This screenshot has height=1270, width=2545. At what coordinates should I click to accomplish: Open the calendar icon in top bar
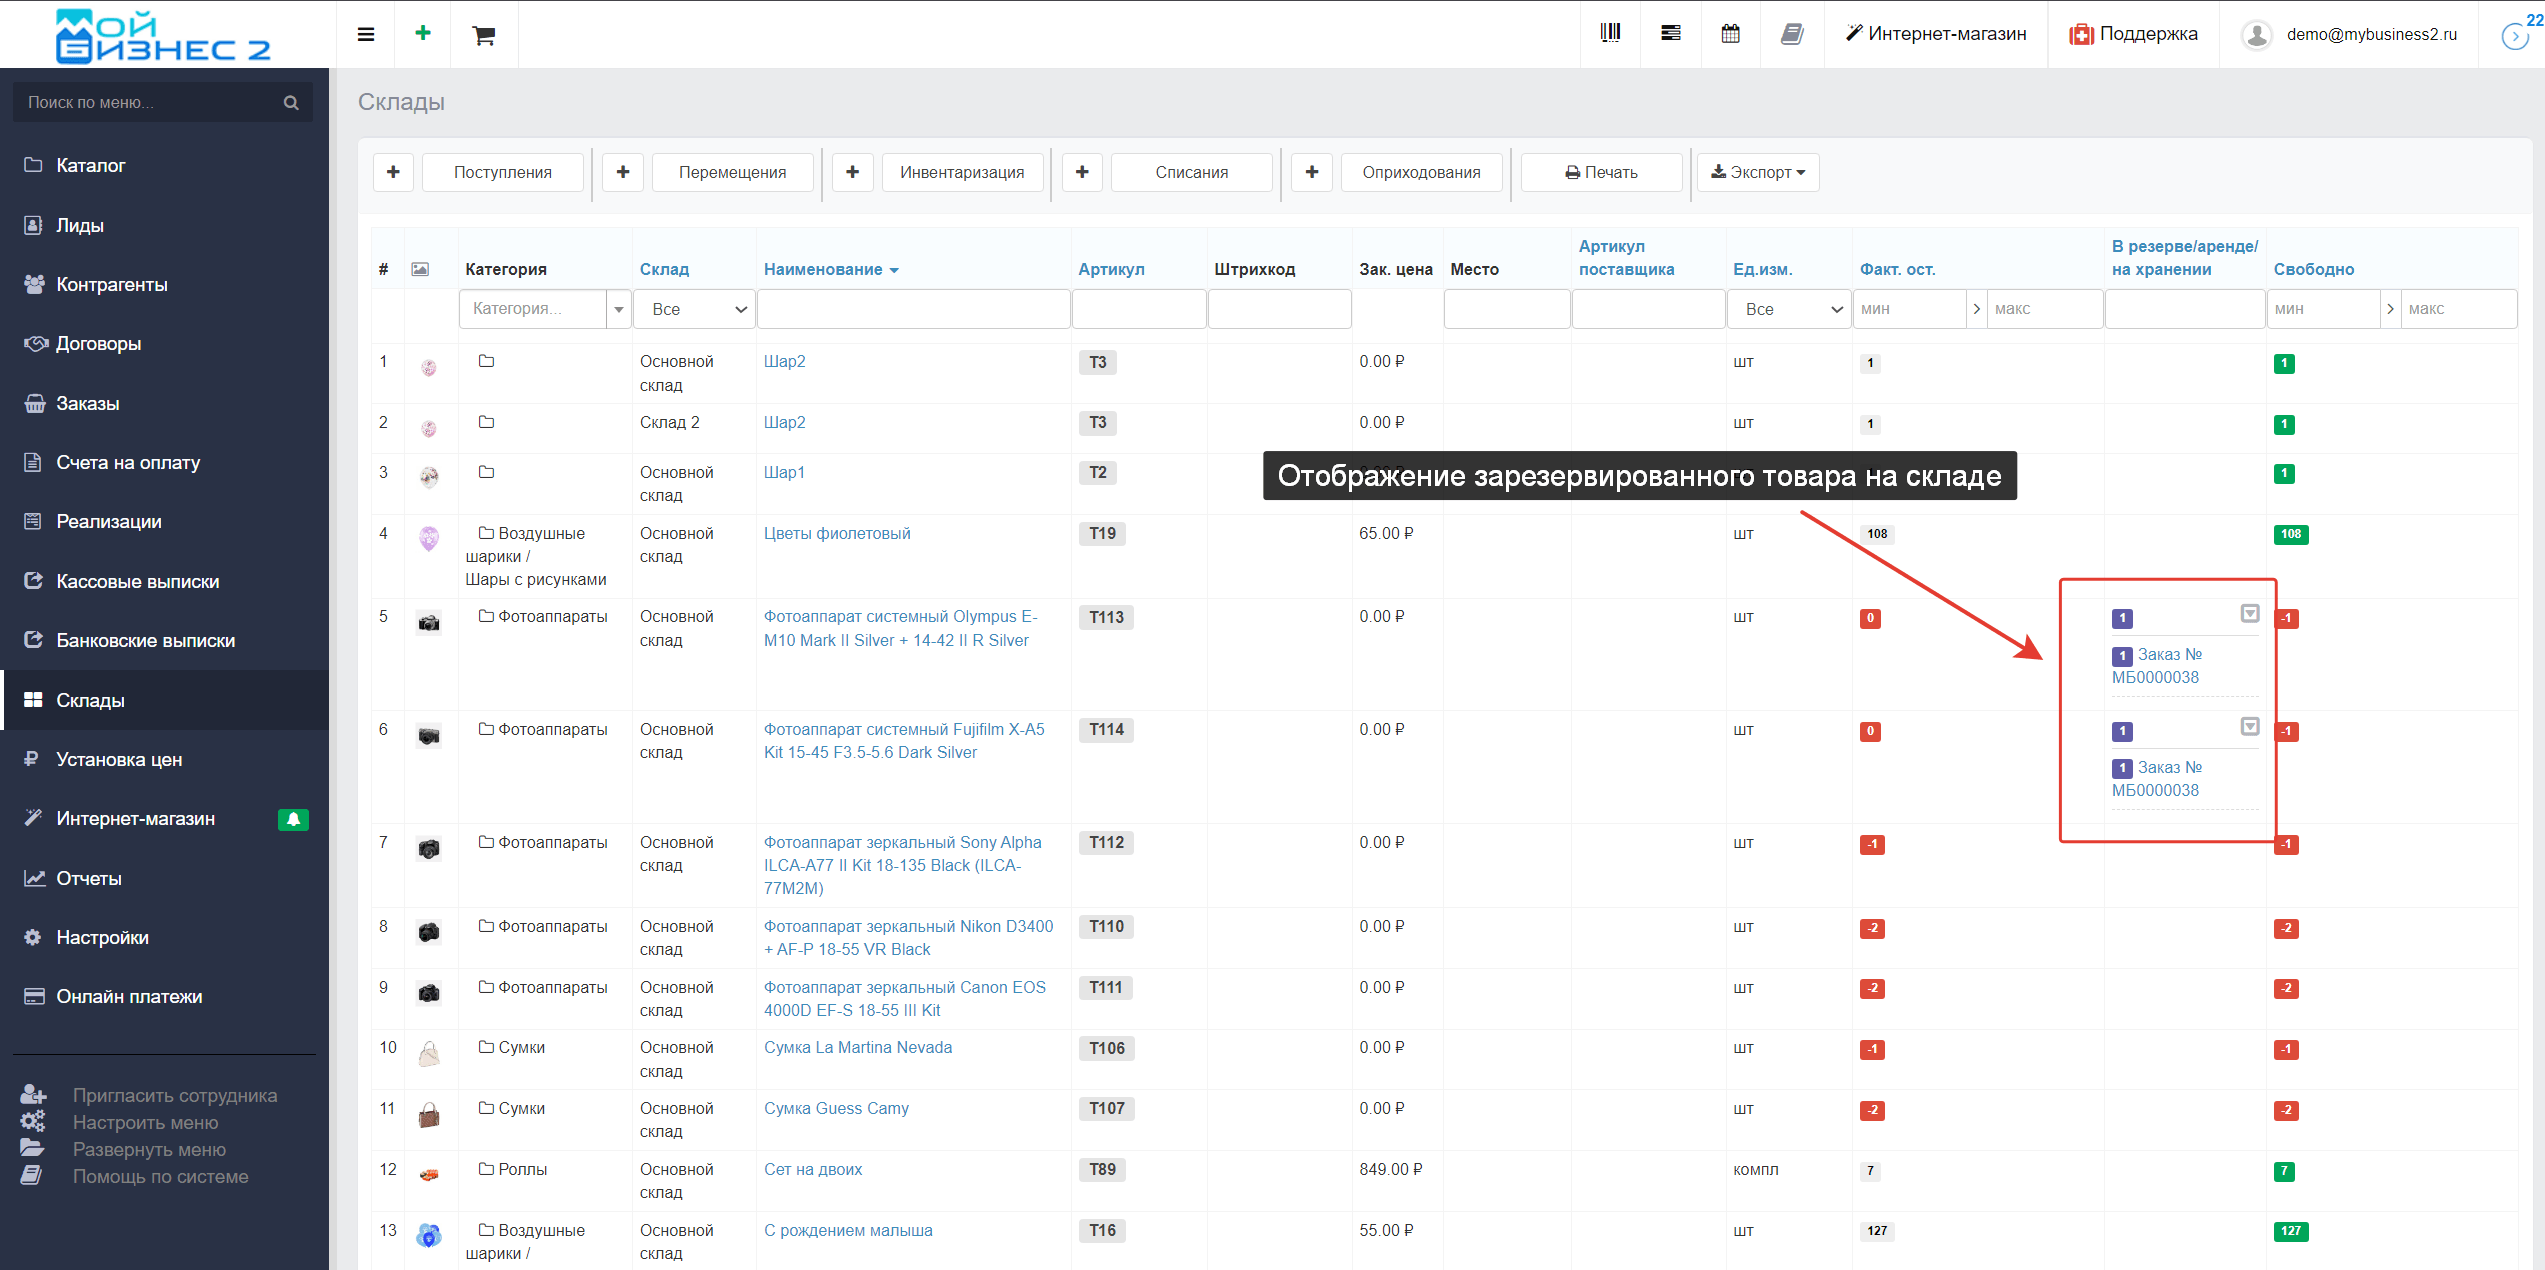1731,33
